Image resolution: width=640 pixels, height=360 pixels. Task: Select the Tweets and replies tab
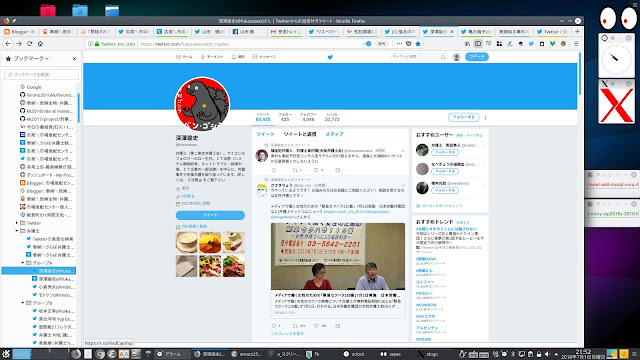pos(300,134)
